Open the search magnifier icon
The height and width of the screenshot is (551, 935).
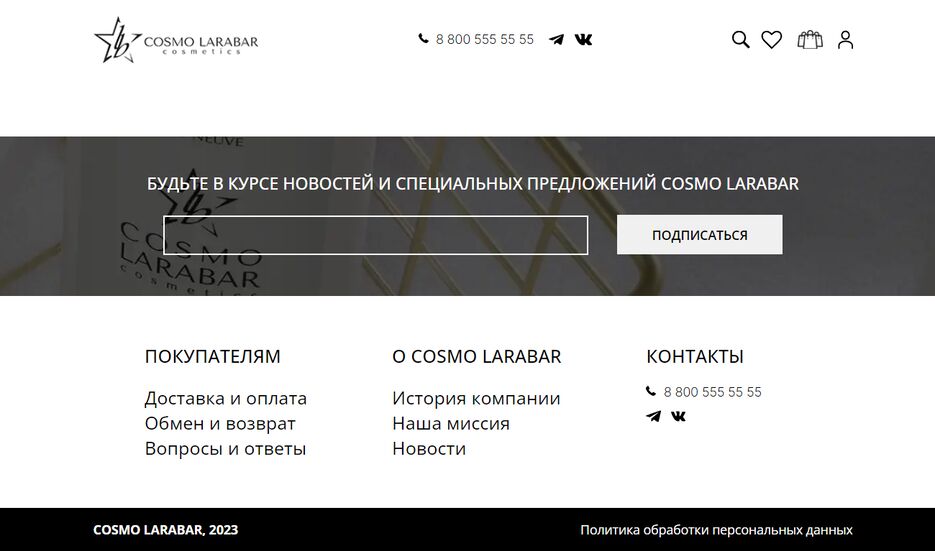click(740, 40)
